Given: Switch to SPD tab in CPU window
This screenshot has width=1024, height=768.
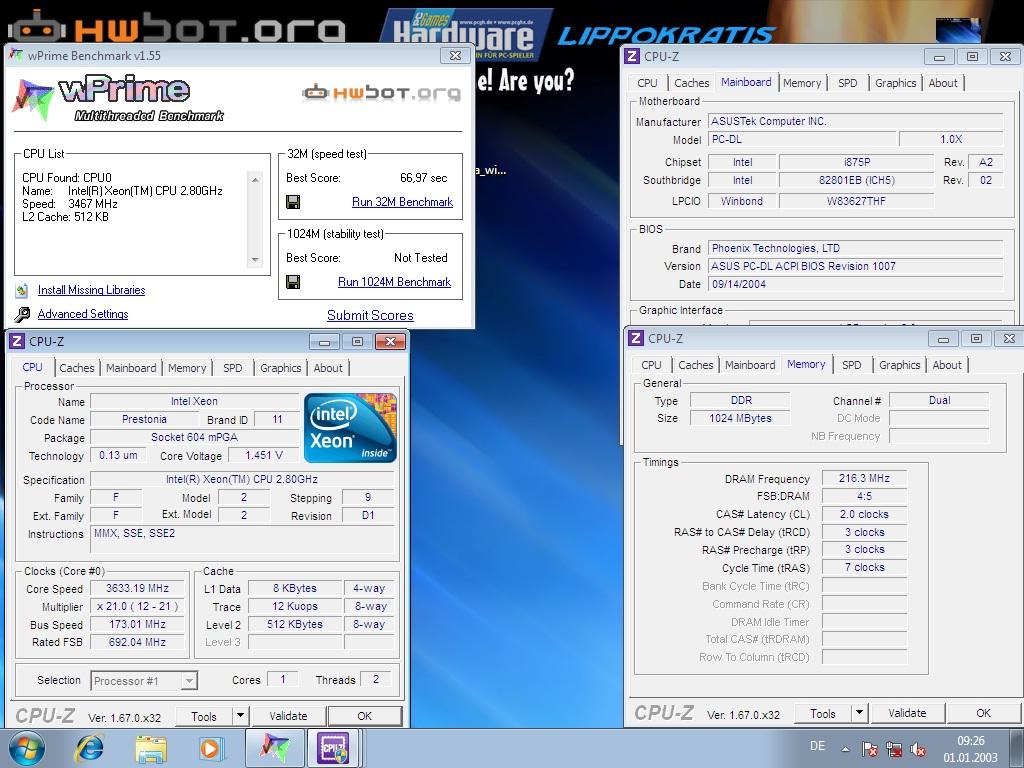Looking at the screenshot, I should [232, 368].
